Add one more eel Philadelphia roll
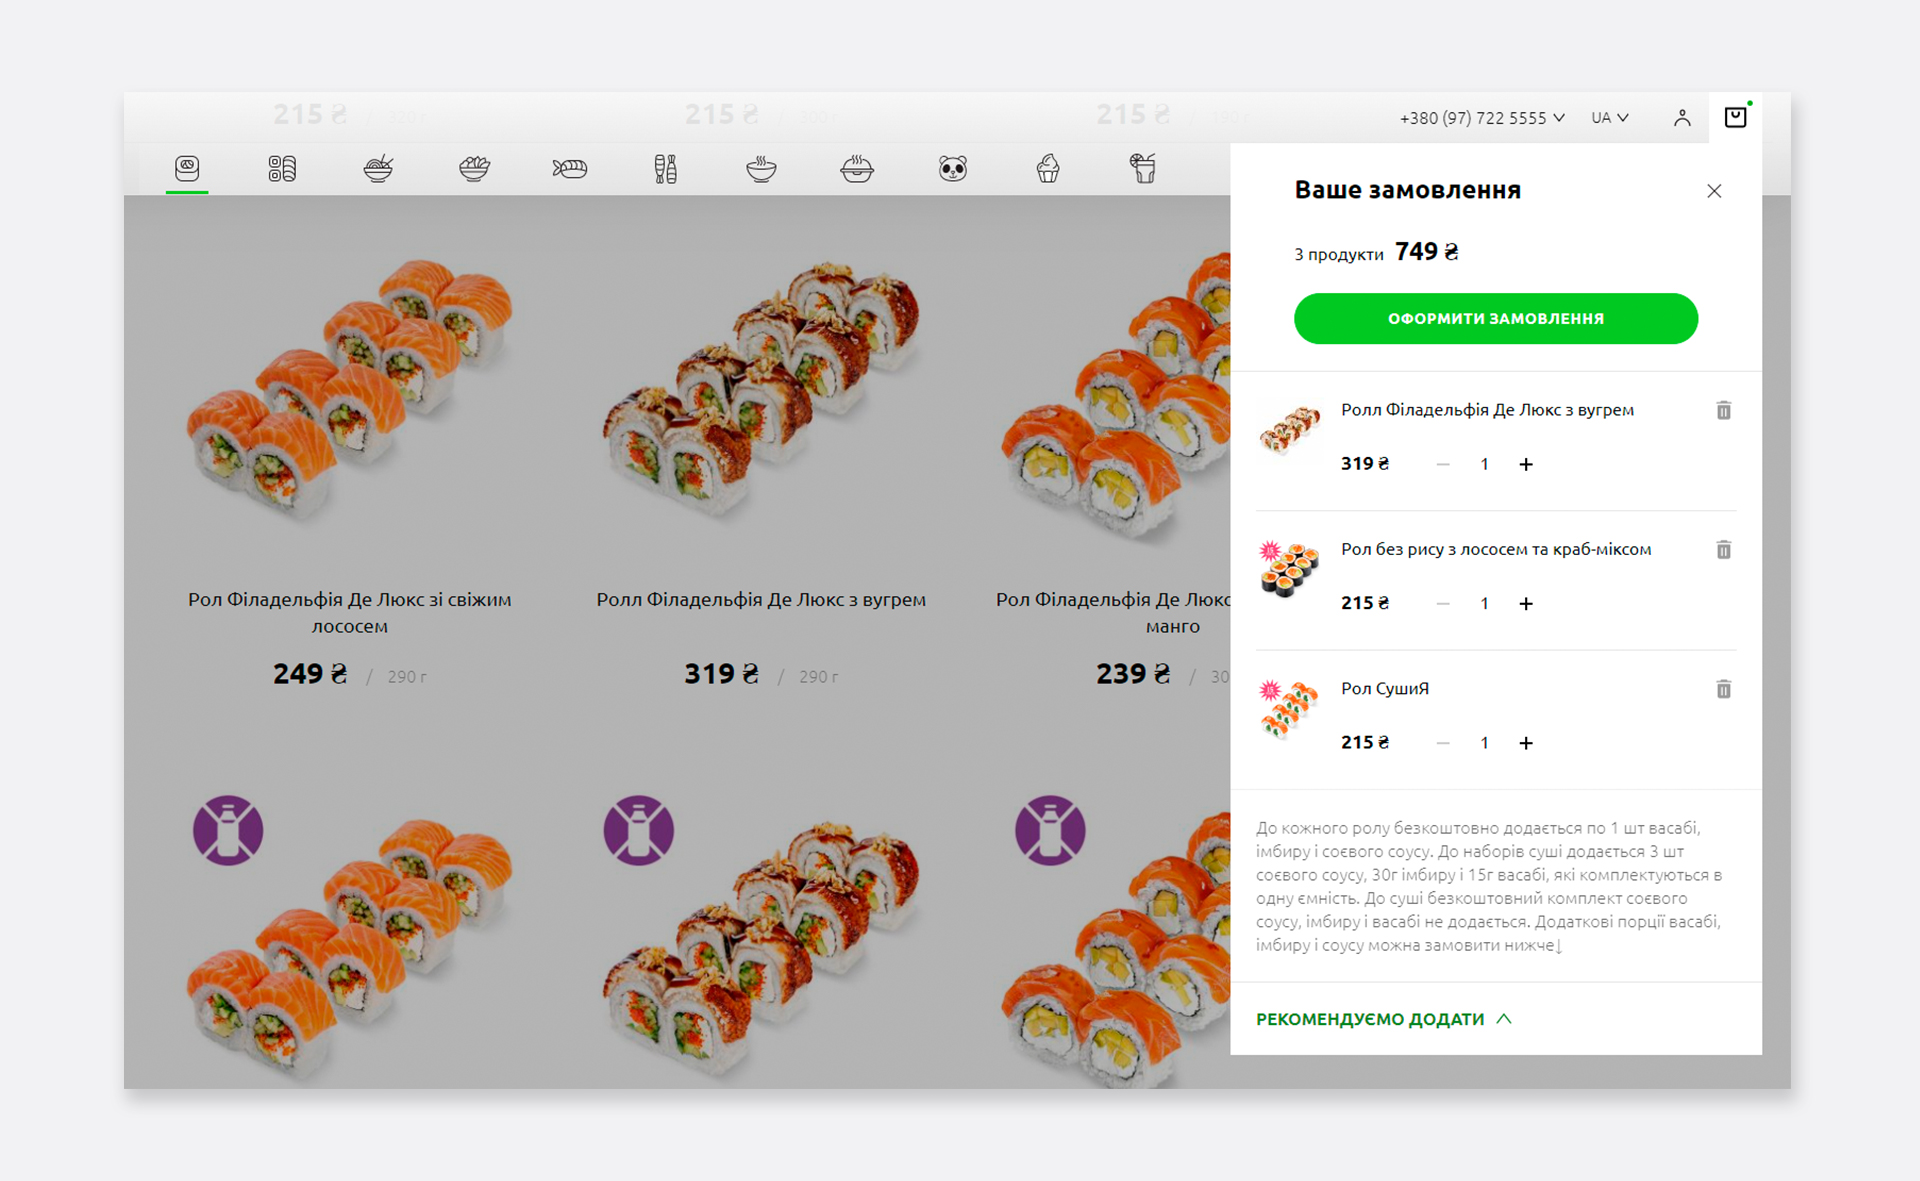This screenshot has width=1920, height=1181. click(1526, 464)
